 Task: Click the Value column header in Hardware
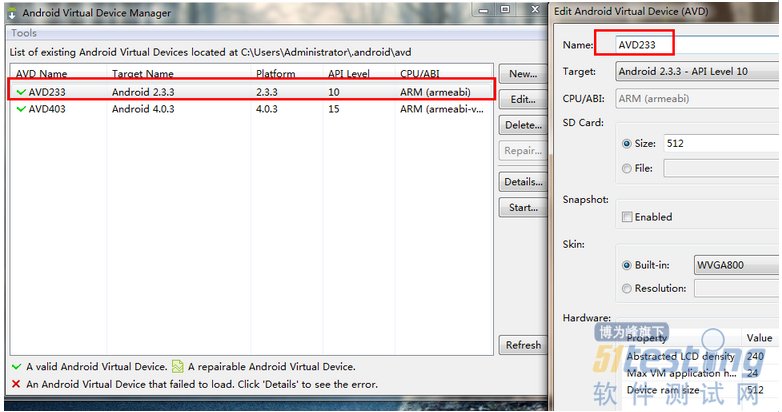coord(760,338)
